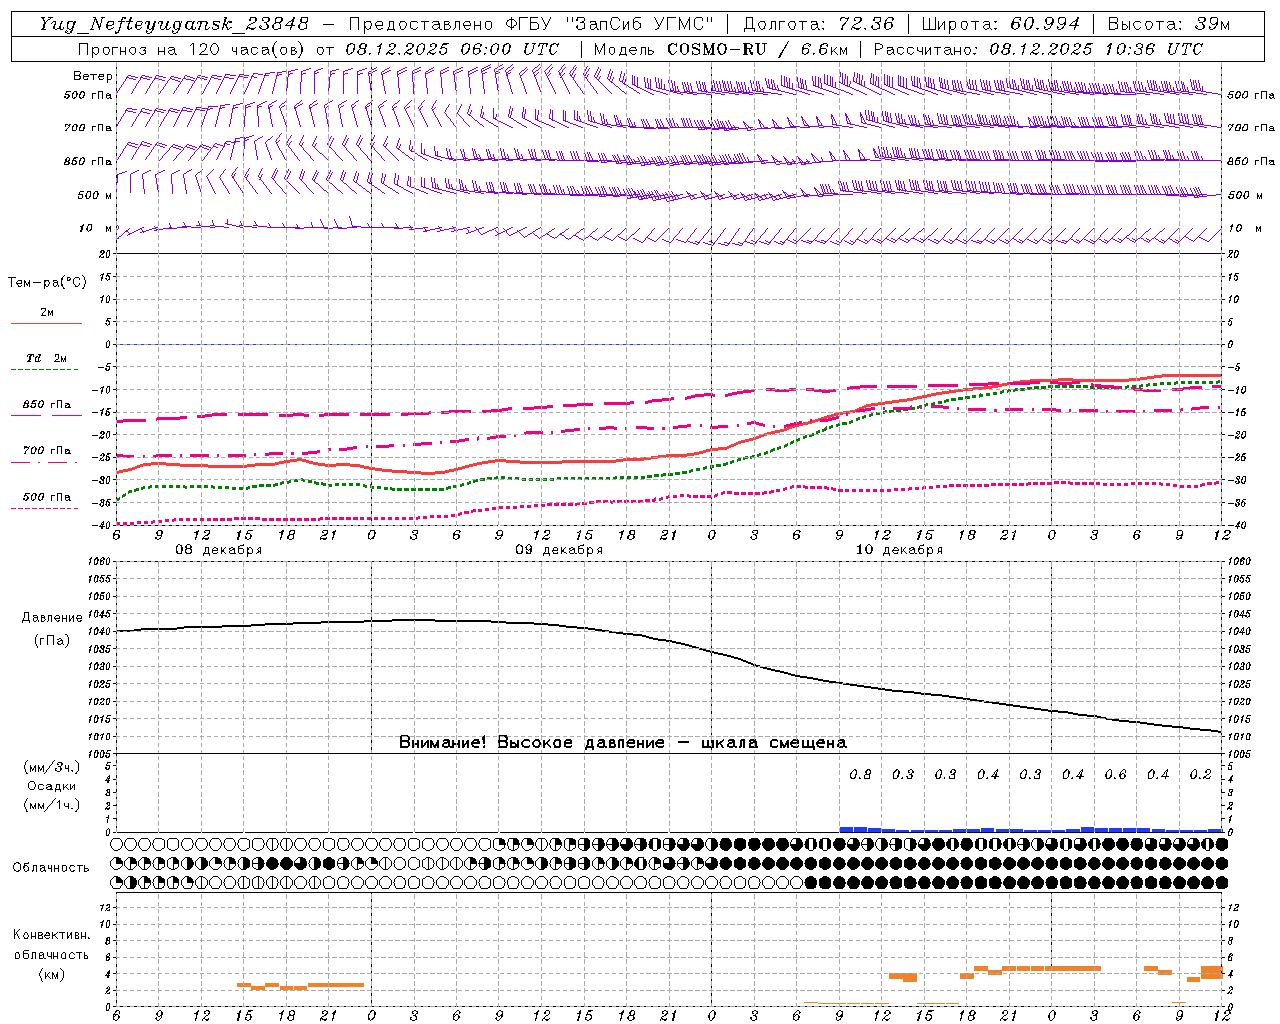Click the Td 2м legend entry

(46, 358)
